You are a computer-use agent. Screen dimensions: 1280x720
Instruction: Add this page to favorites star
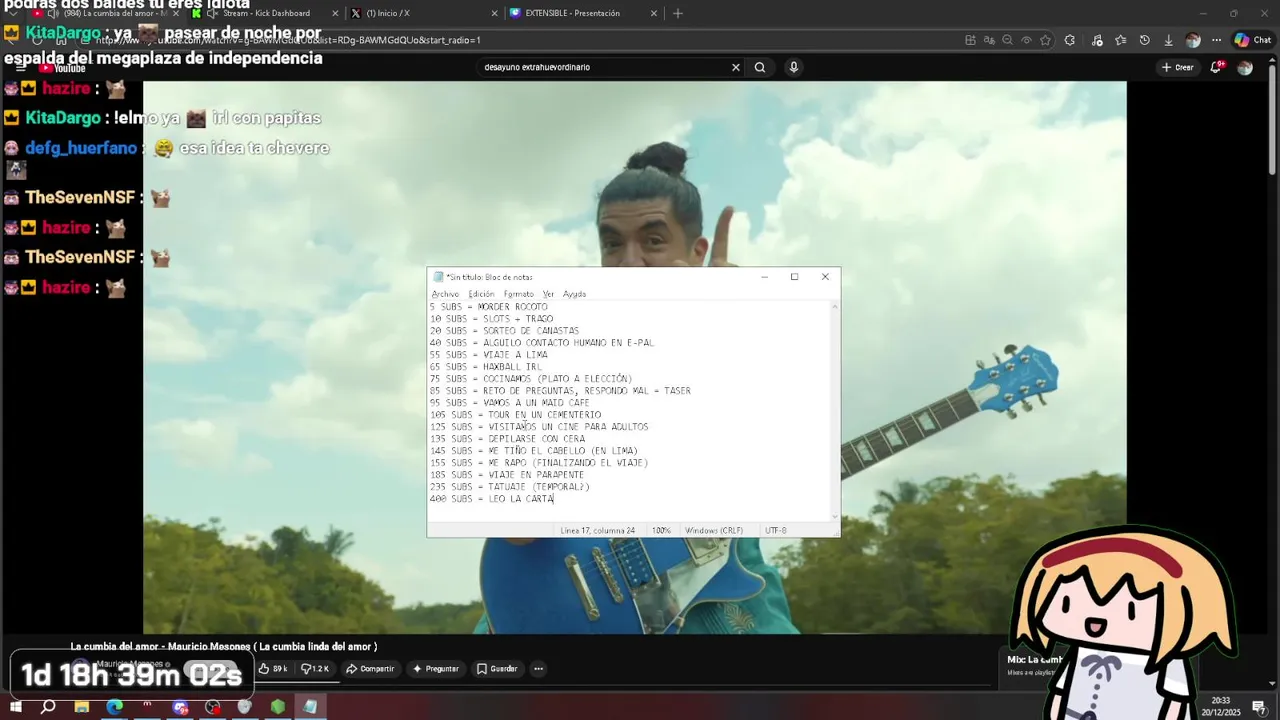pos(1045,40)
